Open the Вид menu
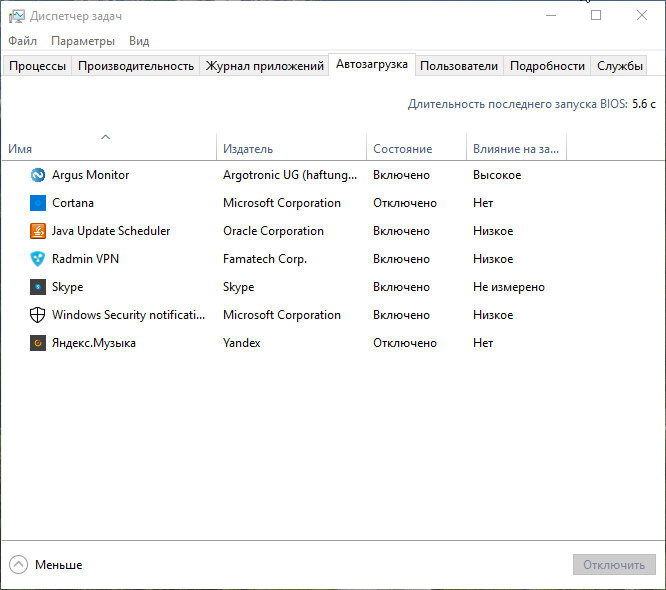The image size is (666, 590). [x=139, y=41]
